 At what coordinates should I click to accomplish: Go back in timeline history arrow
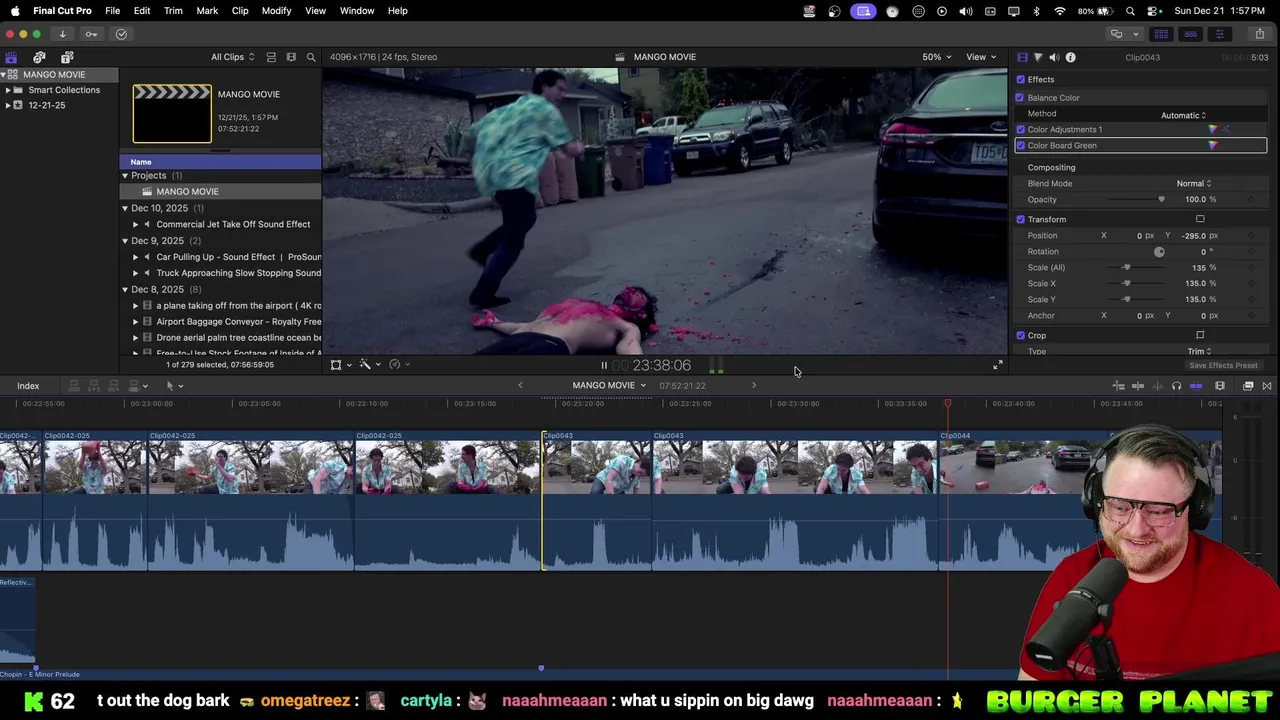coord(520,386)
